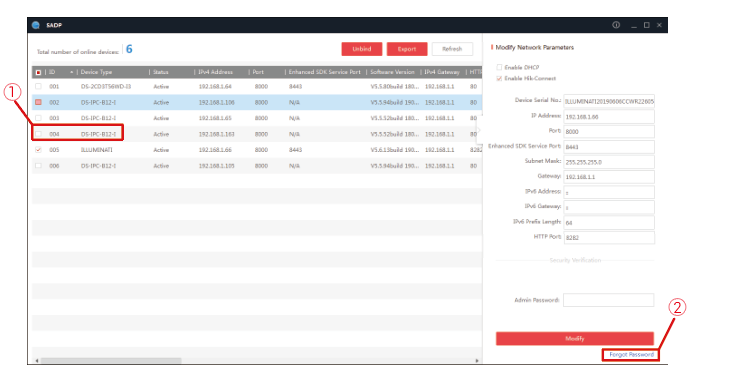Click the scrollbar left arrow
Screen dimensions: 749x391
click(x=37, y=361)
